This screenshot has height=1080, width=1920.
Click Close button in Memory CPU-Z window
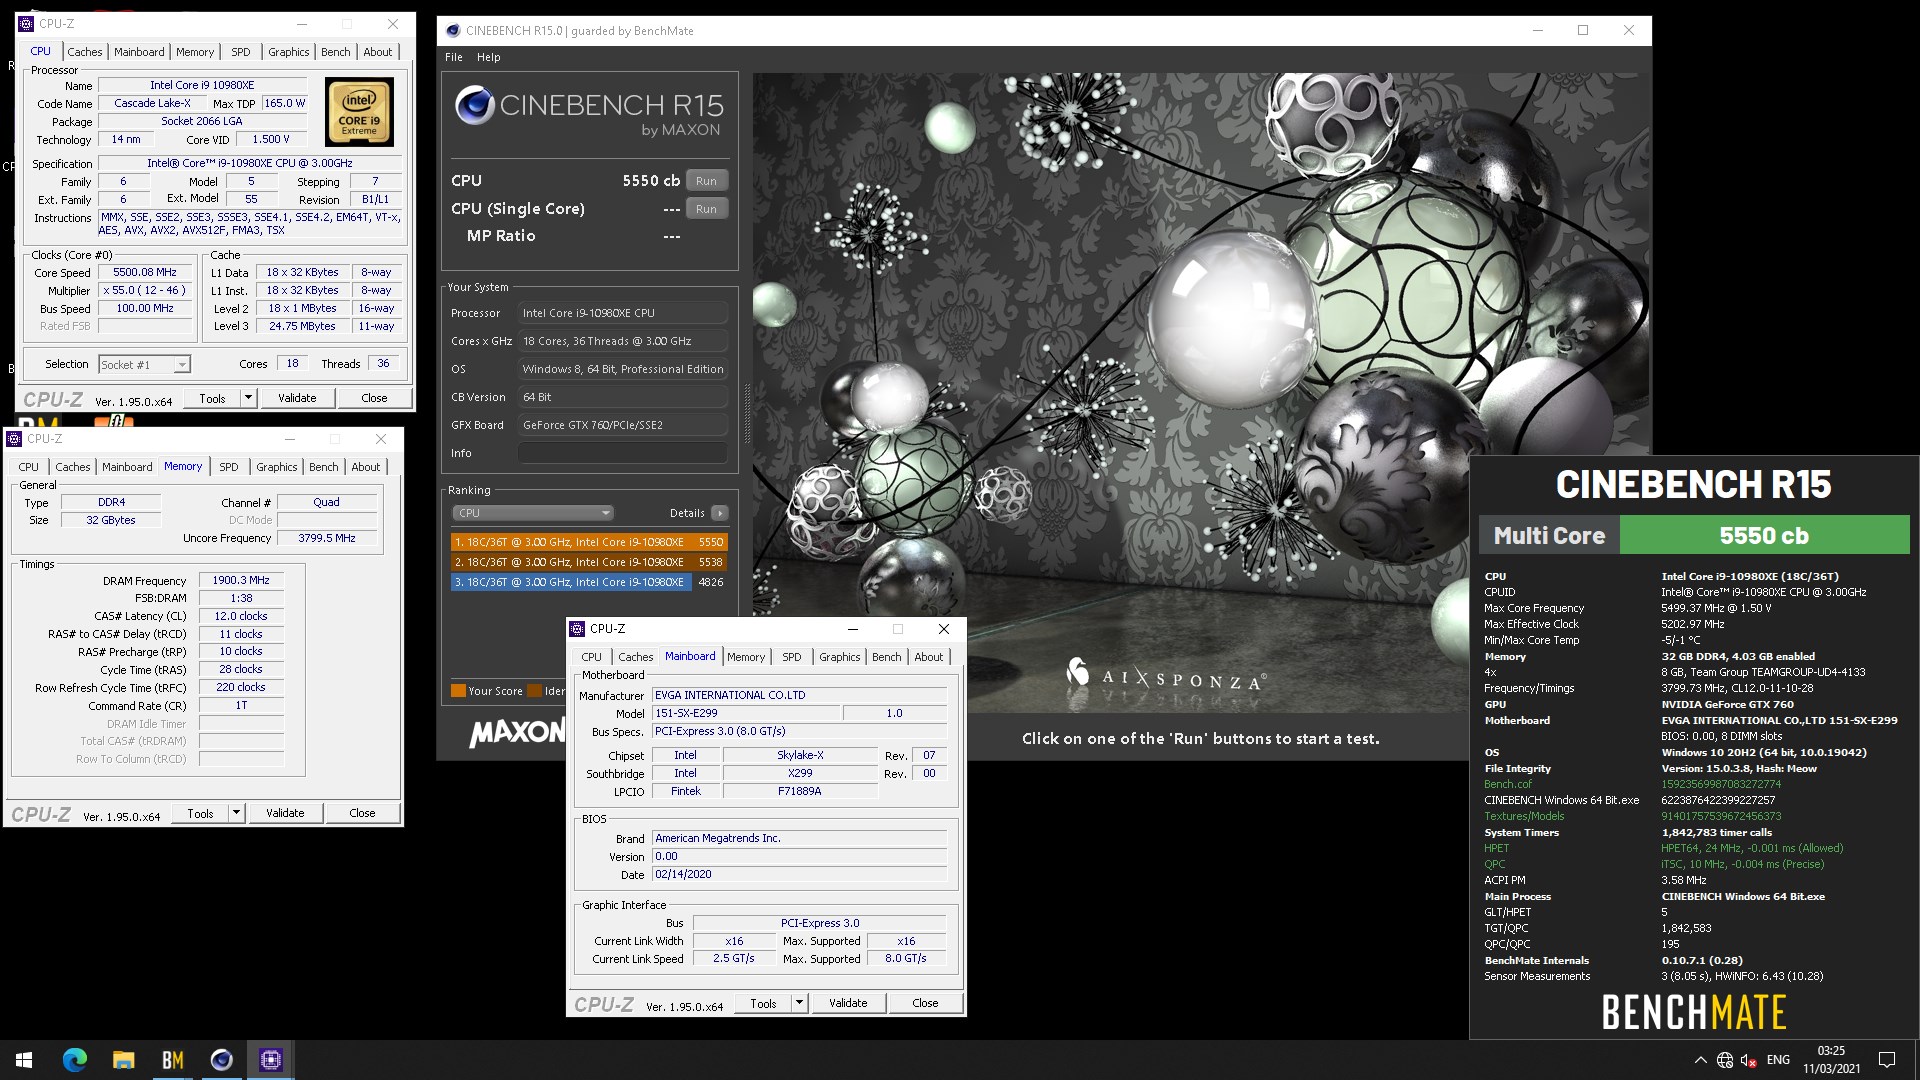[x=362, y=813]
